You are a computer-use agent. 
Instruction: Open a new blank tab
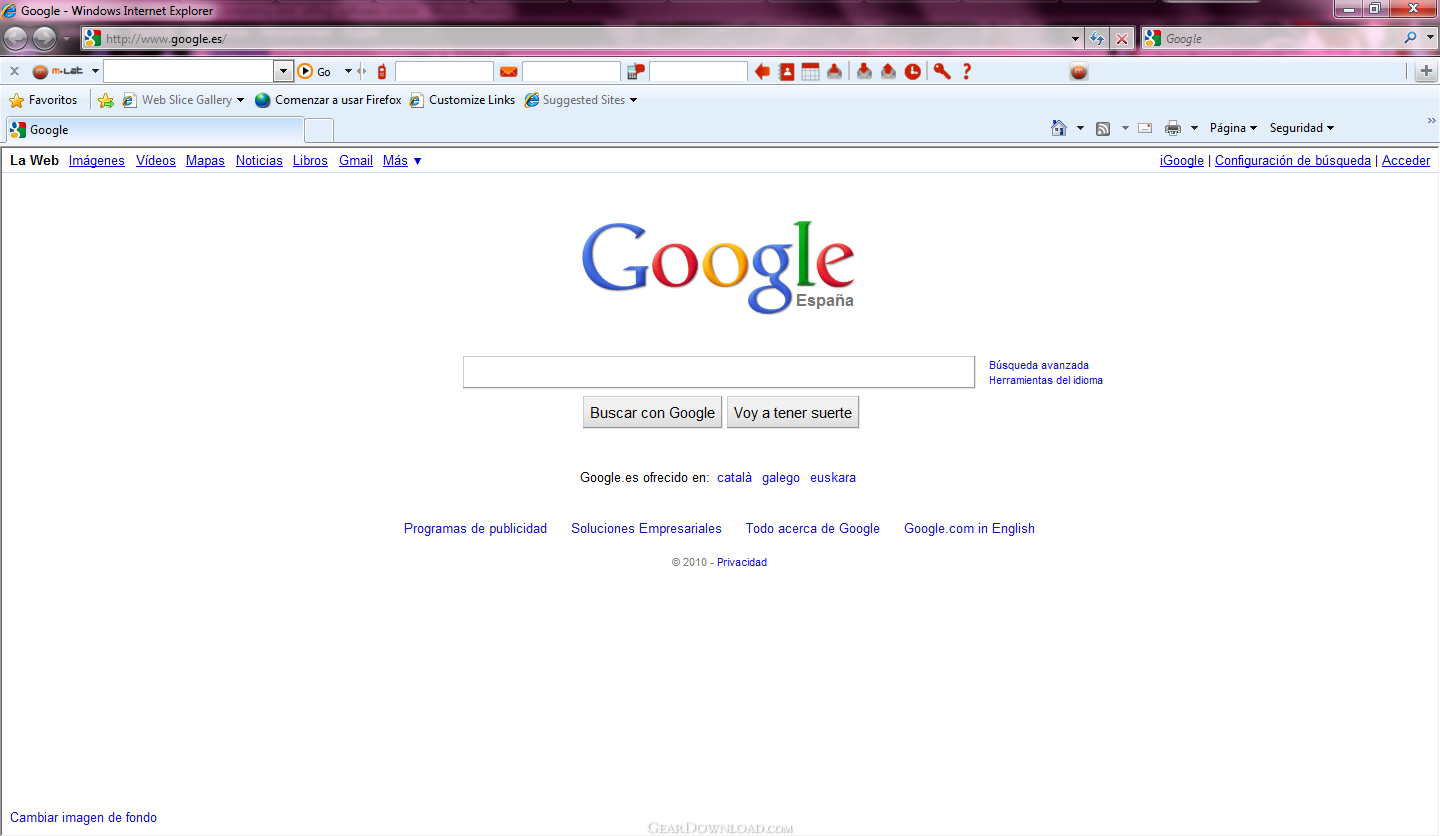pos(319,131)
